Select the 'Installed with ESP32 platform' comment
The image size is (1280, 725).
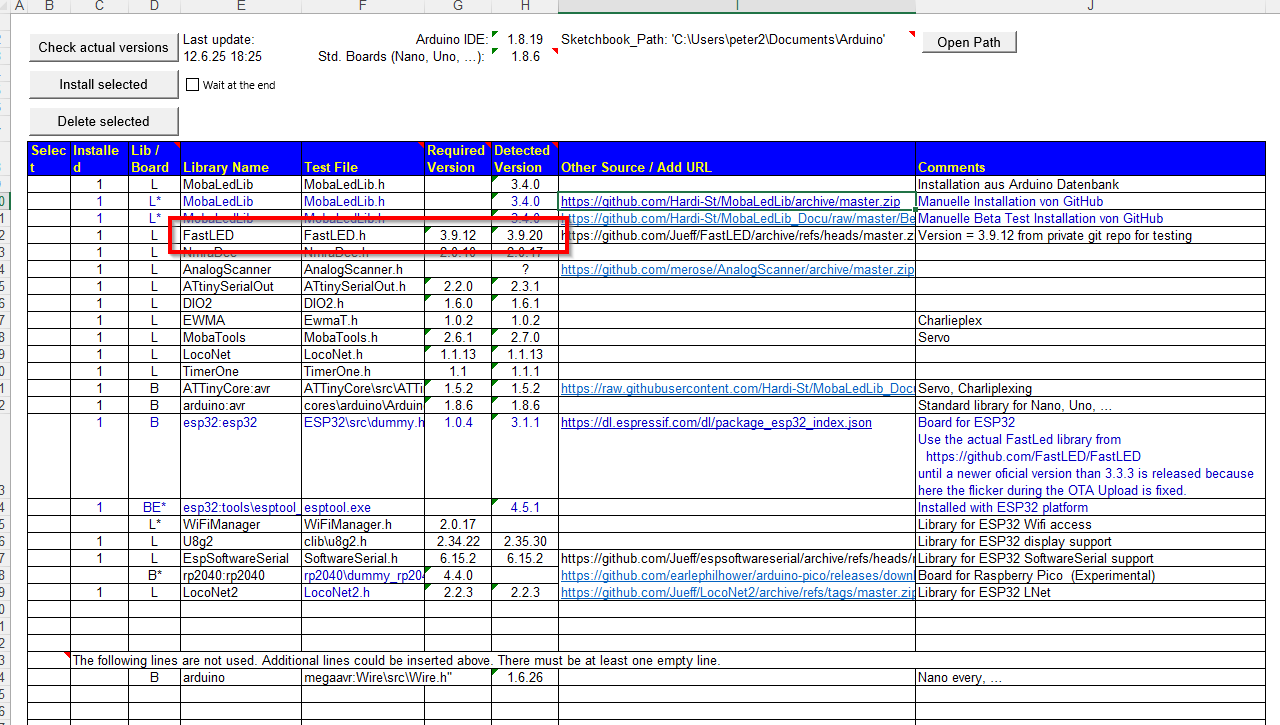[1091, 508]
